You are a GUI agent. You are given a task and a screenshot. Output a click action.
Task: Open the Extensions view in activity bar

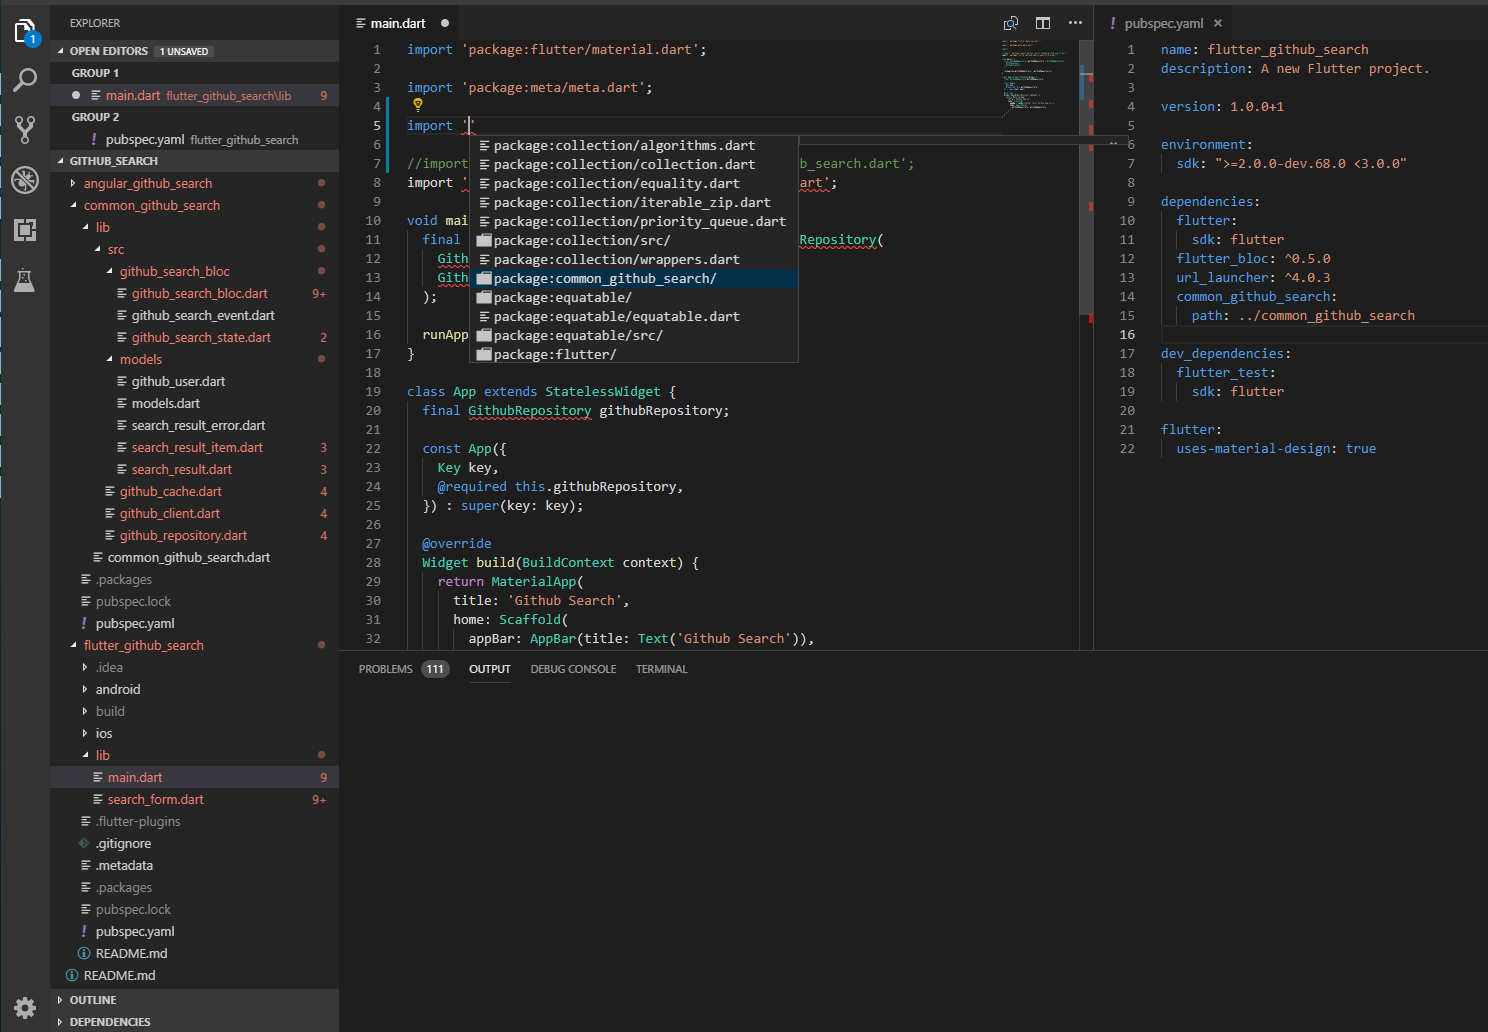25,230
